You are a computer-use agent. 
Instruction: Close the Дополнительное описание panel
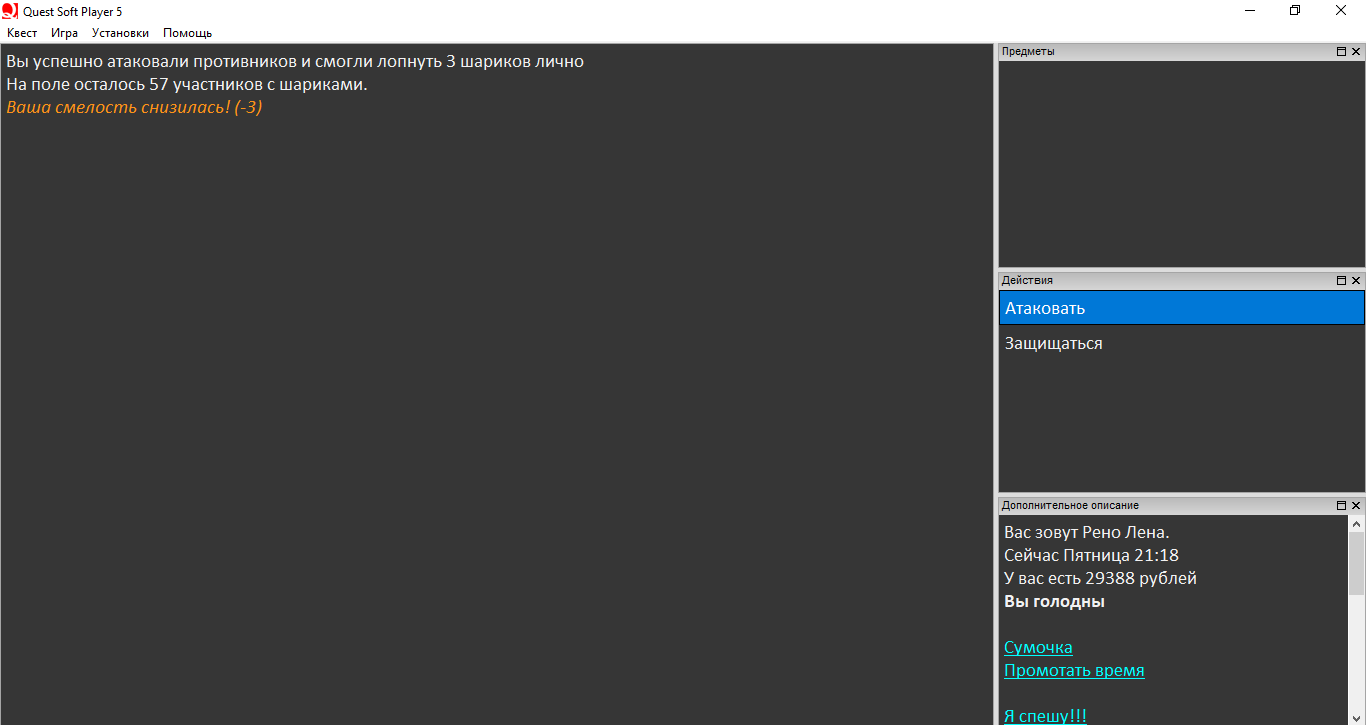pyautogui.click(x=1356, y=506)
